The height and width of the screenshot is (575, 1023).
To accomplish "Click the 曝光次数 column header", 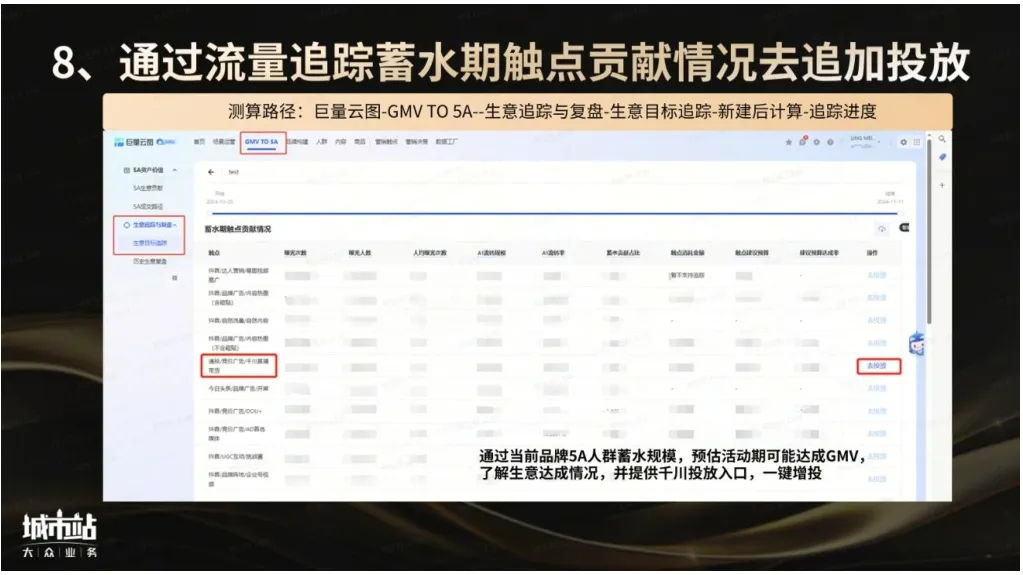I will (x=295, y=253).
